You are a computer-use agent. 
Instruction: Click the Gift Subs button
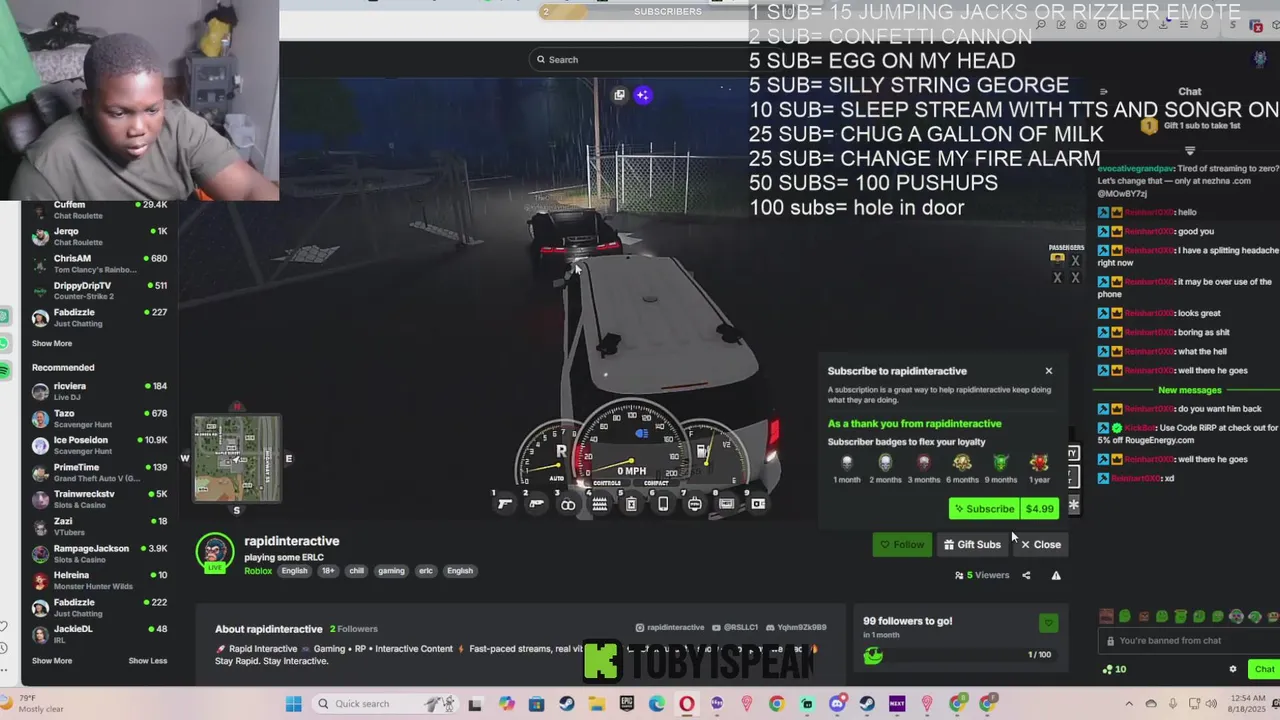pos(971,545)
